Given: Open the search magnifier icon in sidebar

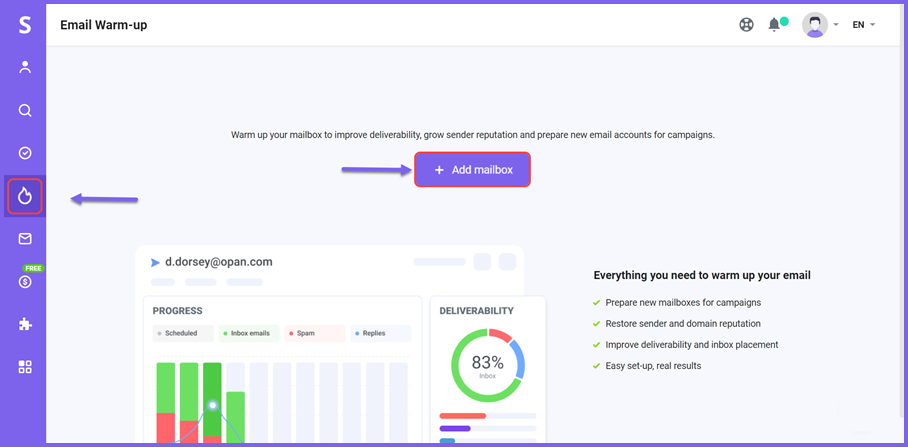Looking at the screenshot, I should coord(25,111).
